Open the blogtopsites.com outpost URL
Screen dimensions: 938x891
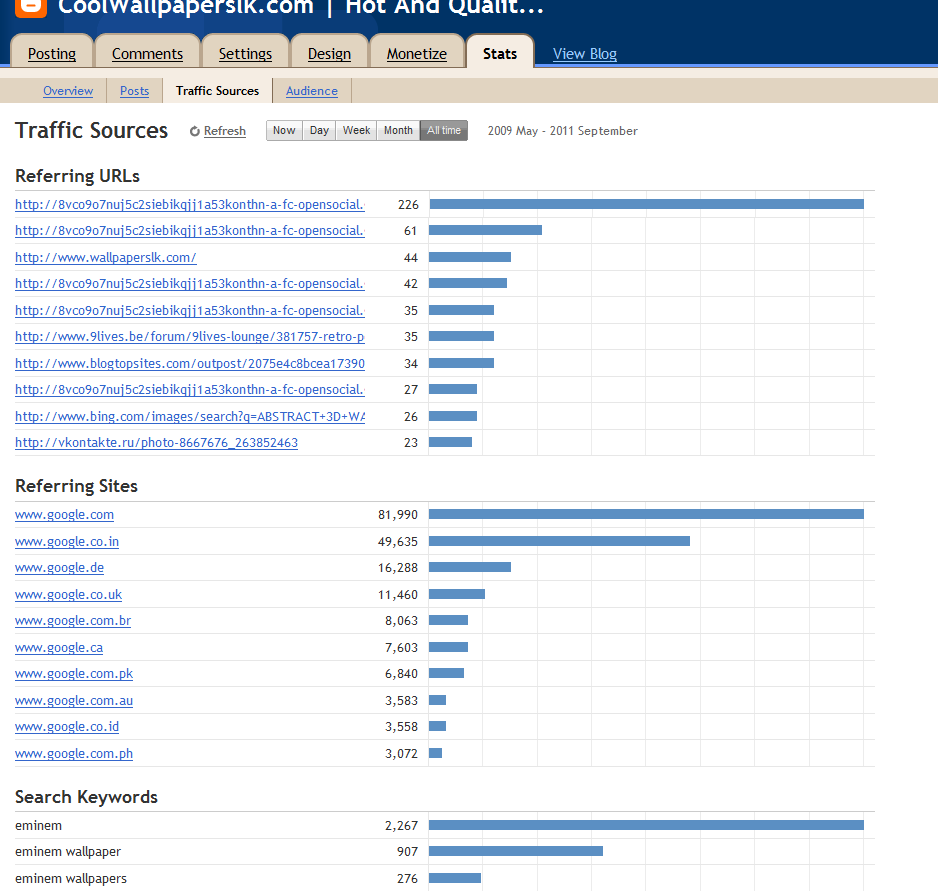(x=190, y=364)
